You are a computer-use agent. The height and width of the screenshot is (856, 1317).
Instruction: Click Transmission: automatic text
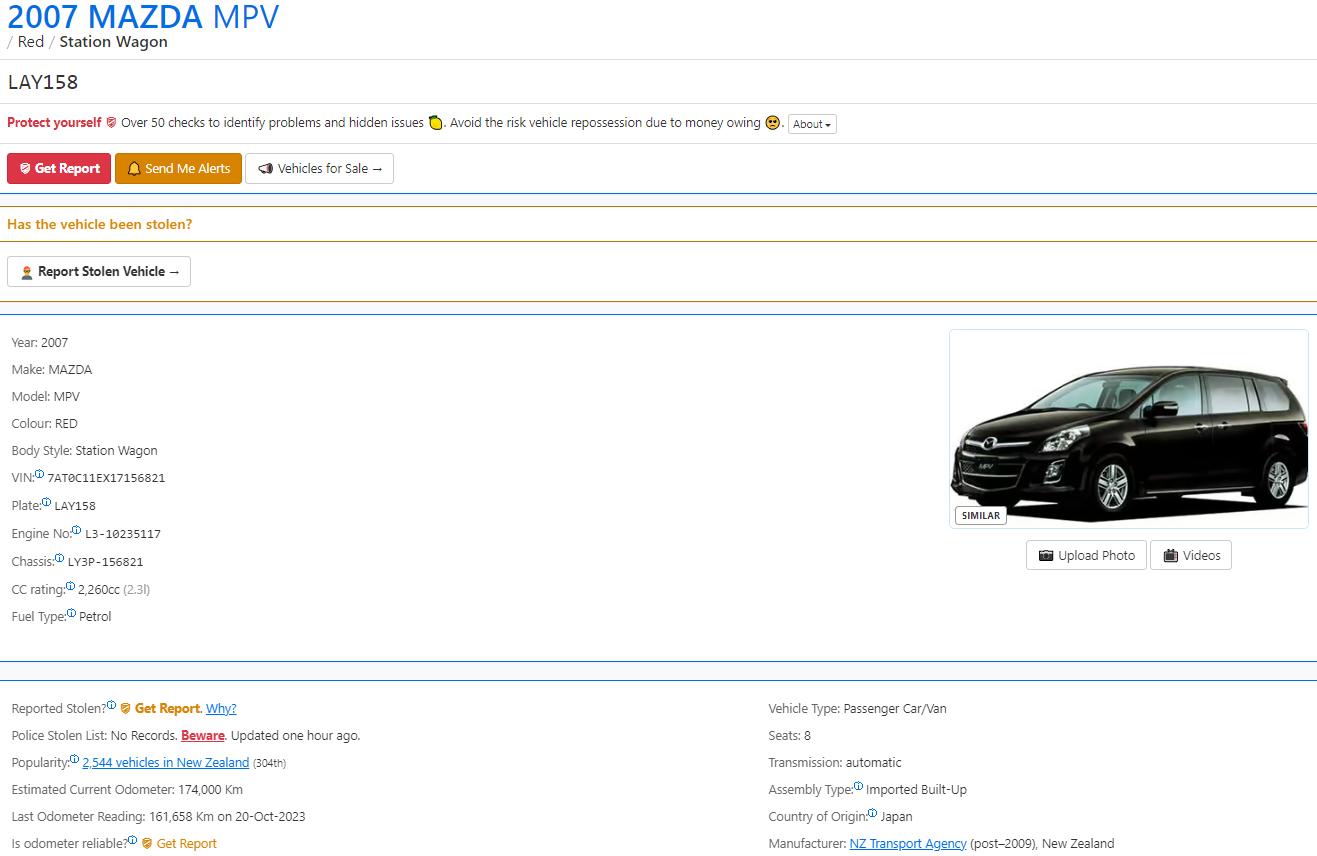pyautogui.click(x=835, y=762)
